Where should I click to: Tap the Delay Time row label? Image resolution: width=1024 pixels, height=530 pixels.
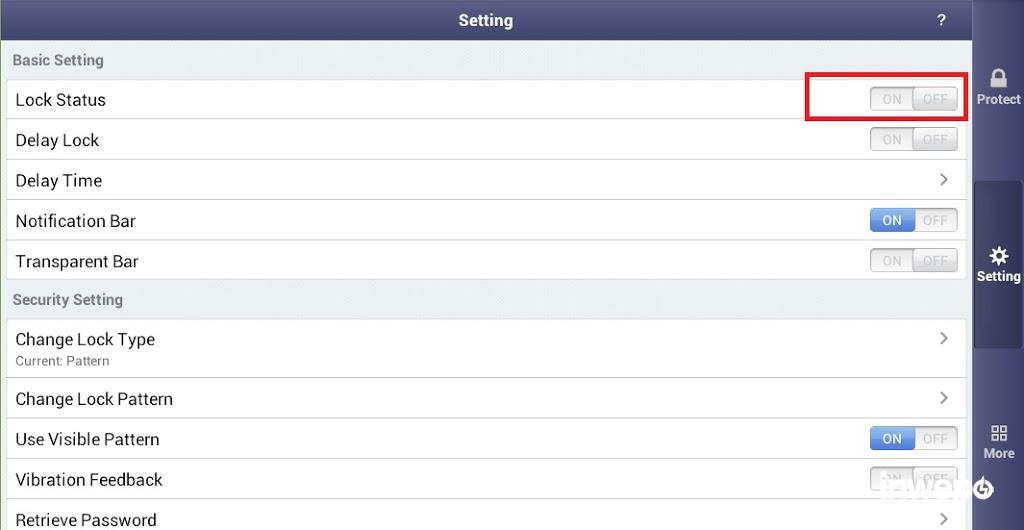tap(59, 181)
